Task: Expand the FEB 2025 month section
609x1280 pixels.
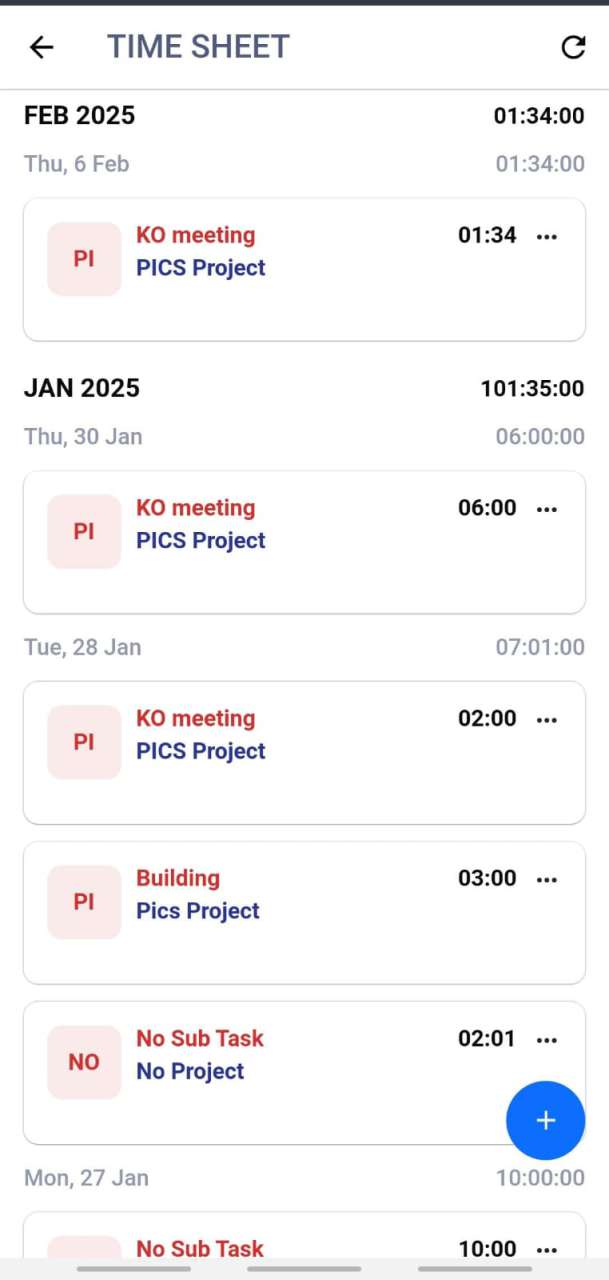Action: click(80, 116)
